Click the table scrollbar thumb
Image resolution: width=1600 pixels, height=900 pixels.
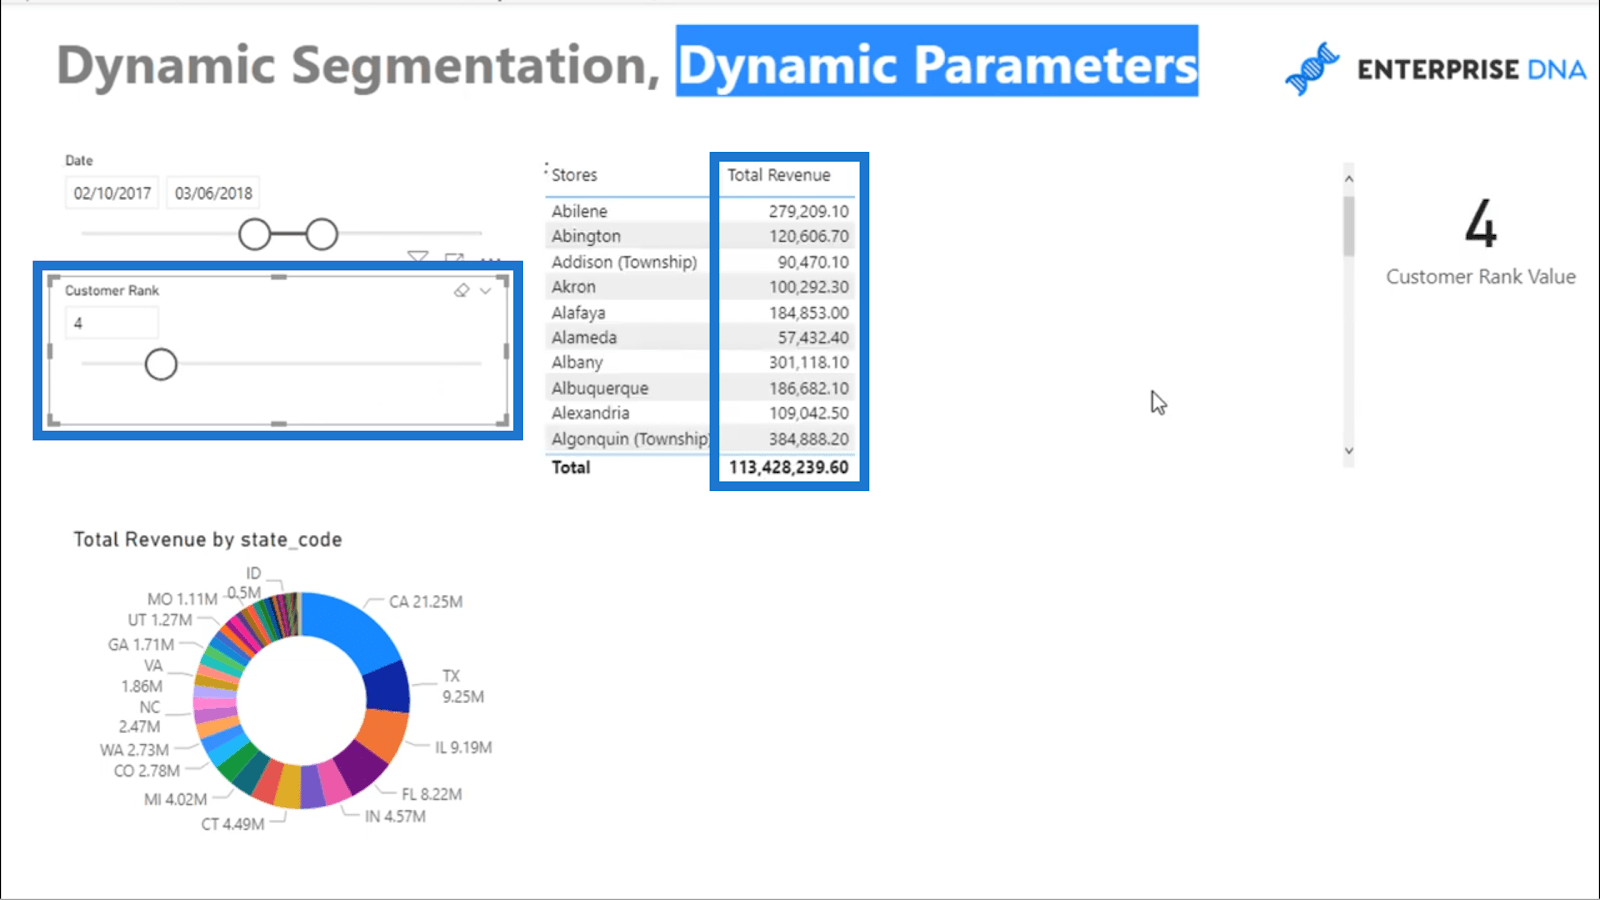coord(1349,225)
